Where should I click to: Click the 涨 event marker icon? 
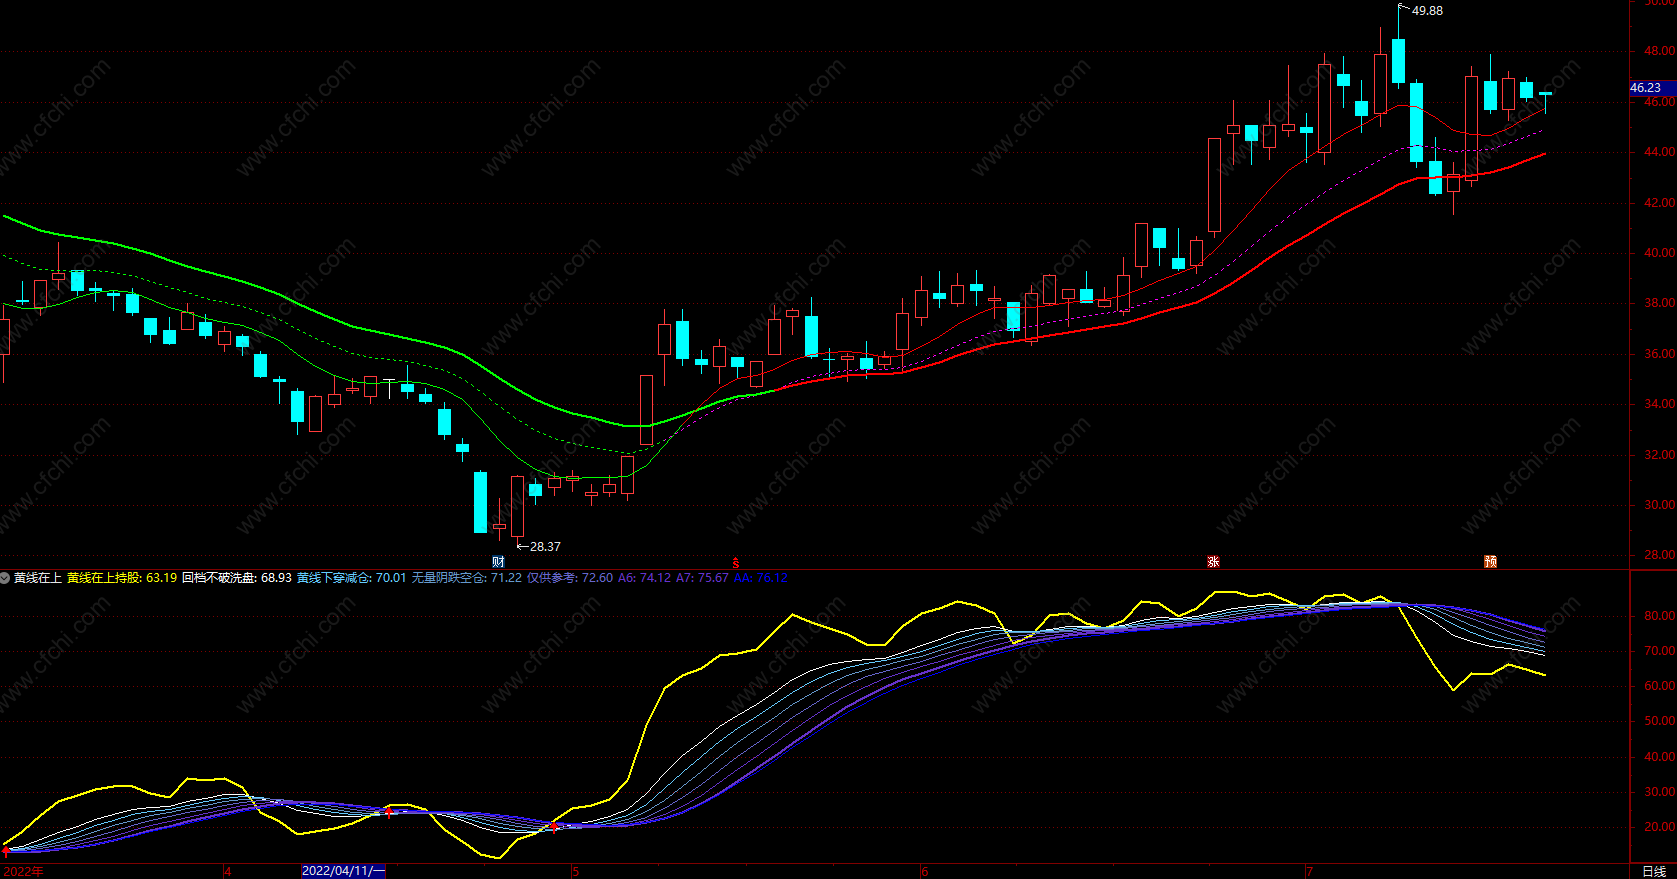click(1213, 562)
